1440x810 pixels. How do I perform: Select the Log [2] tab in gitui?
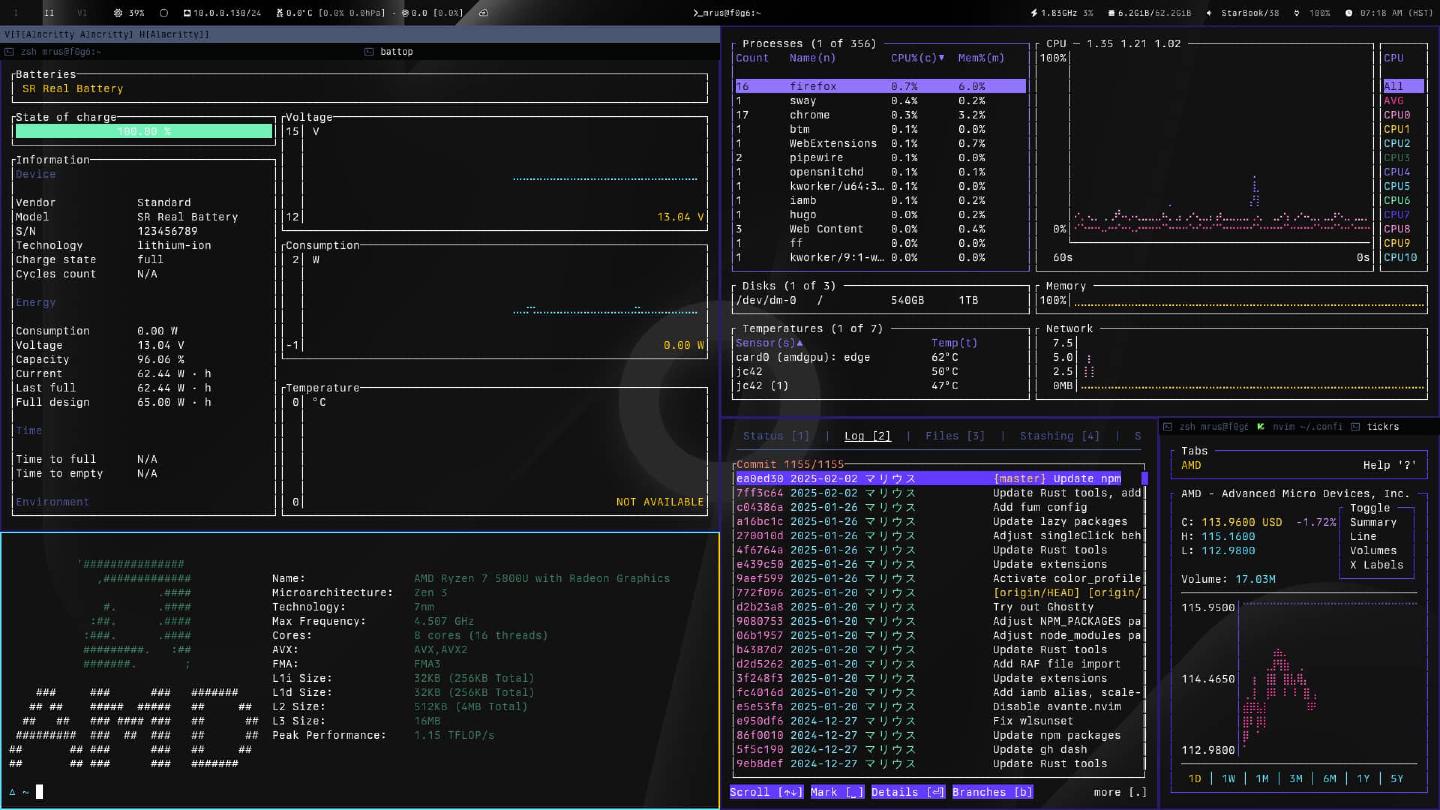867,436
